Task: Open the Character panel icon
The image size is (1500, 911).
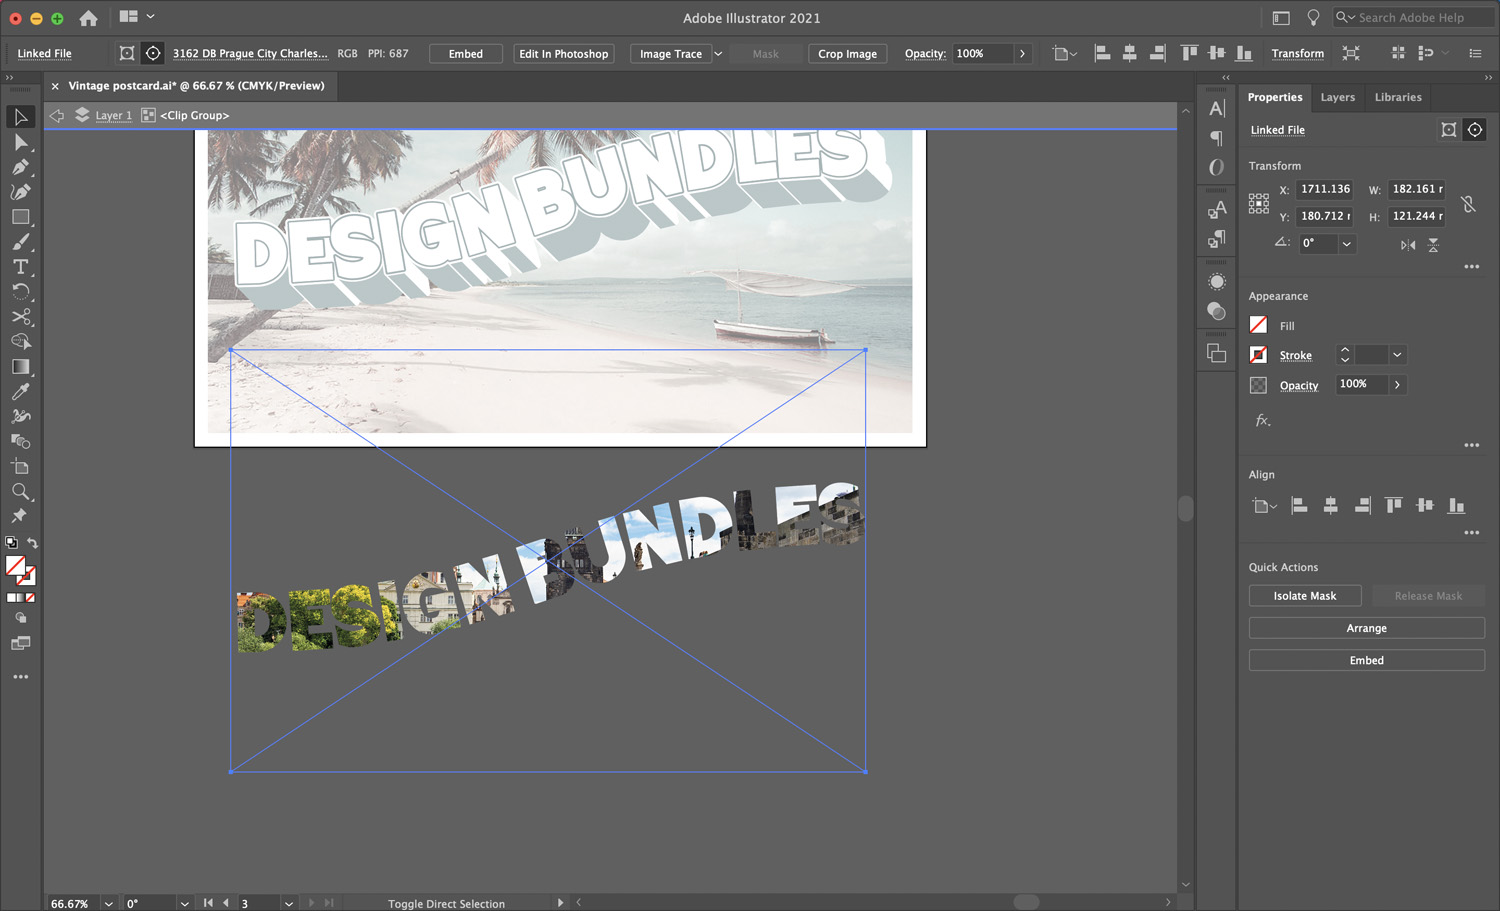Action: tap(1217, 109)
